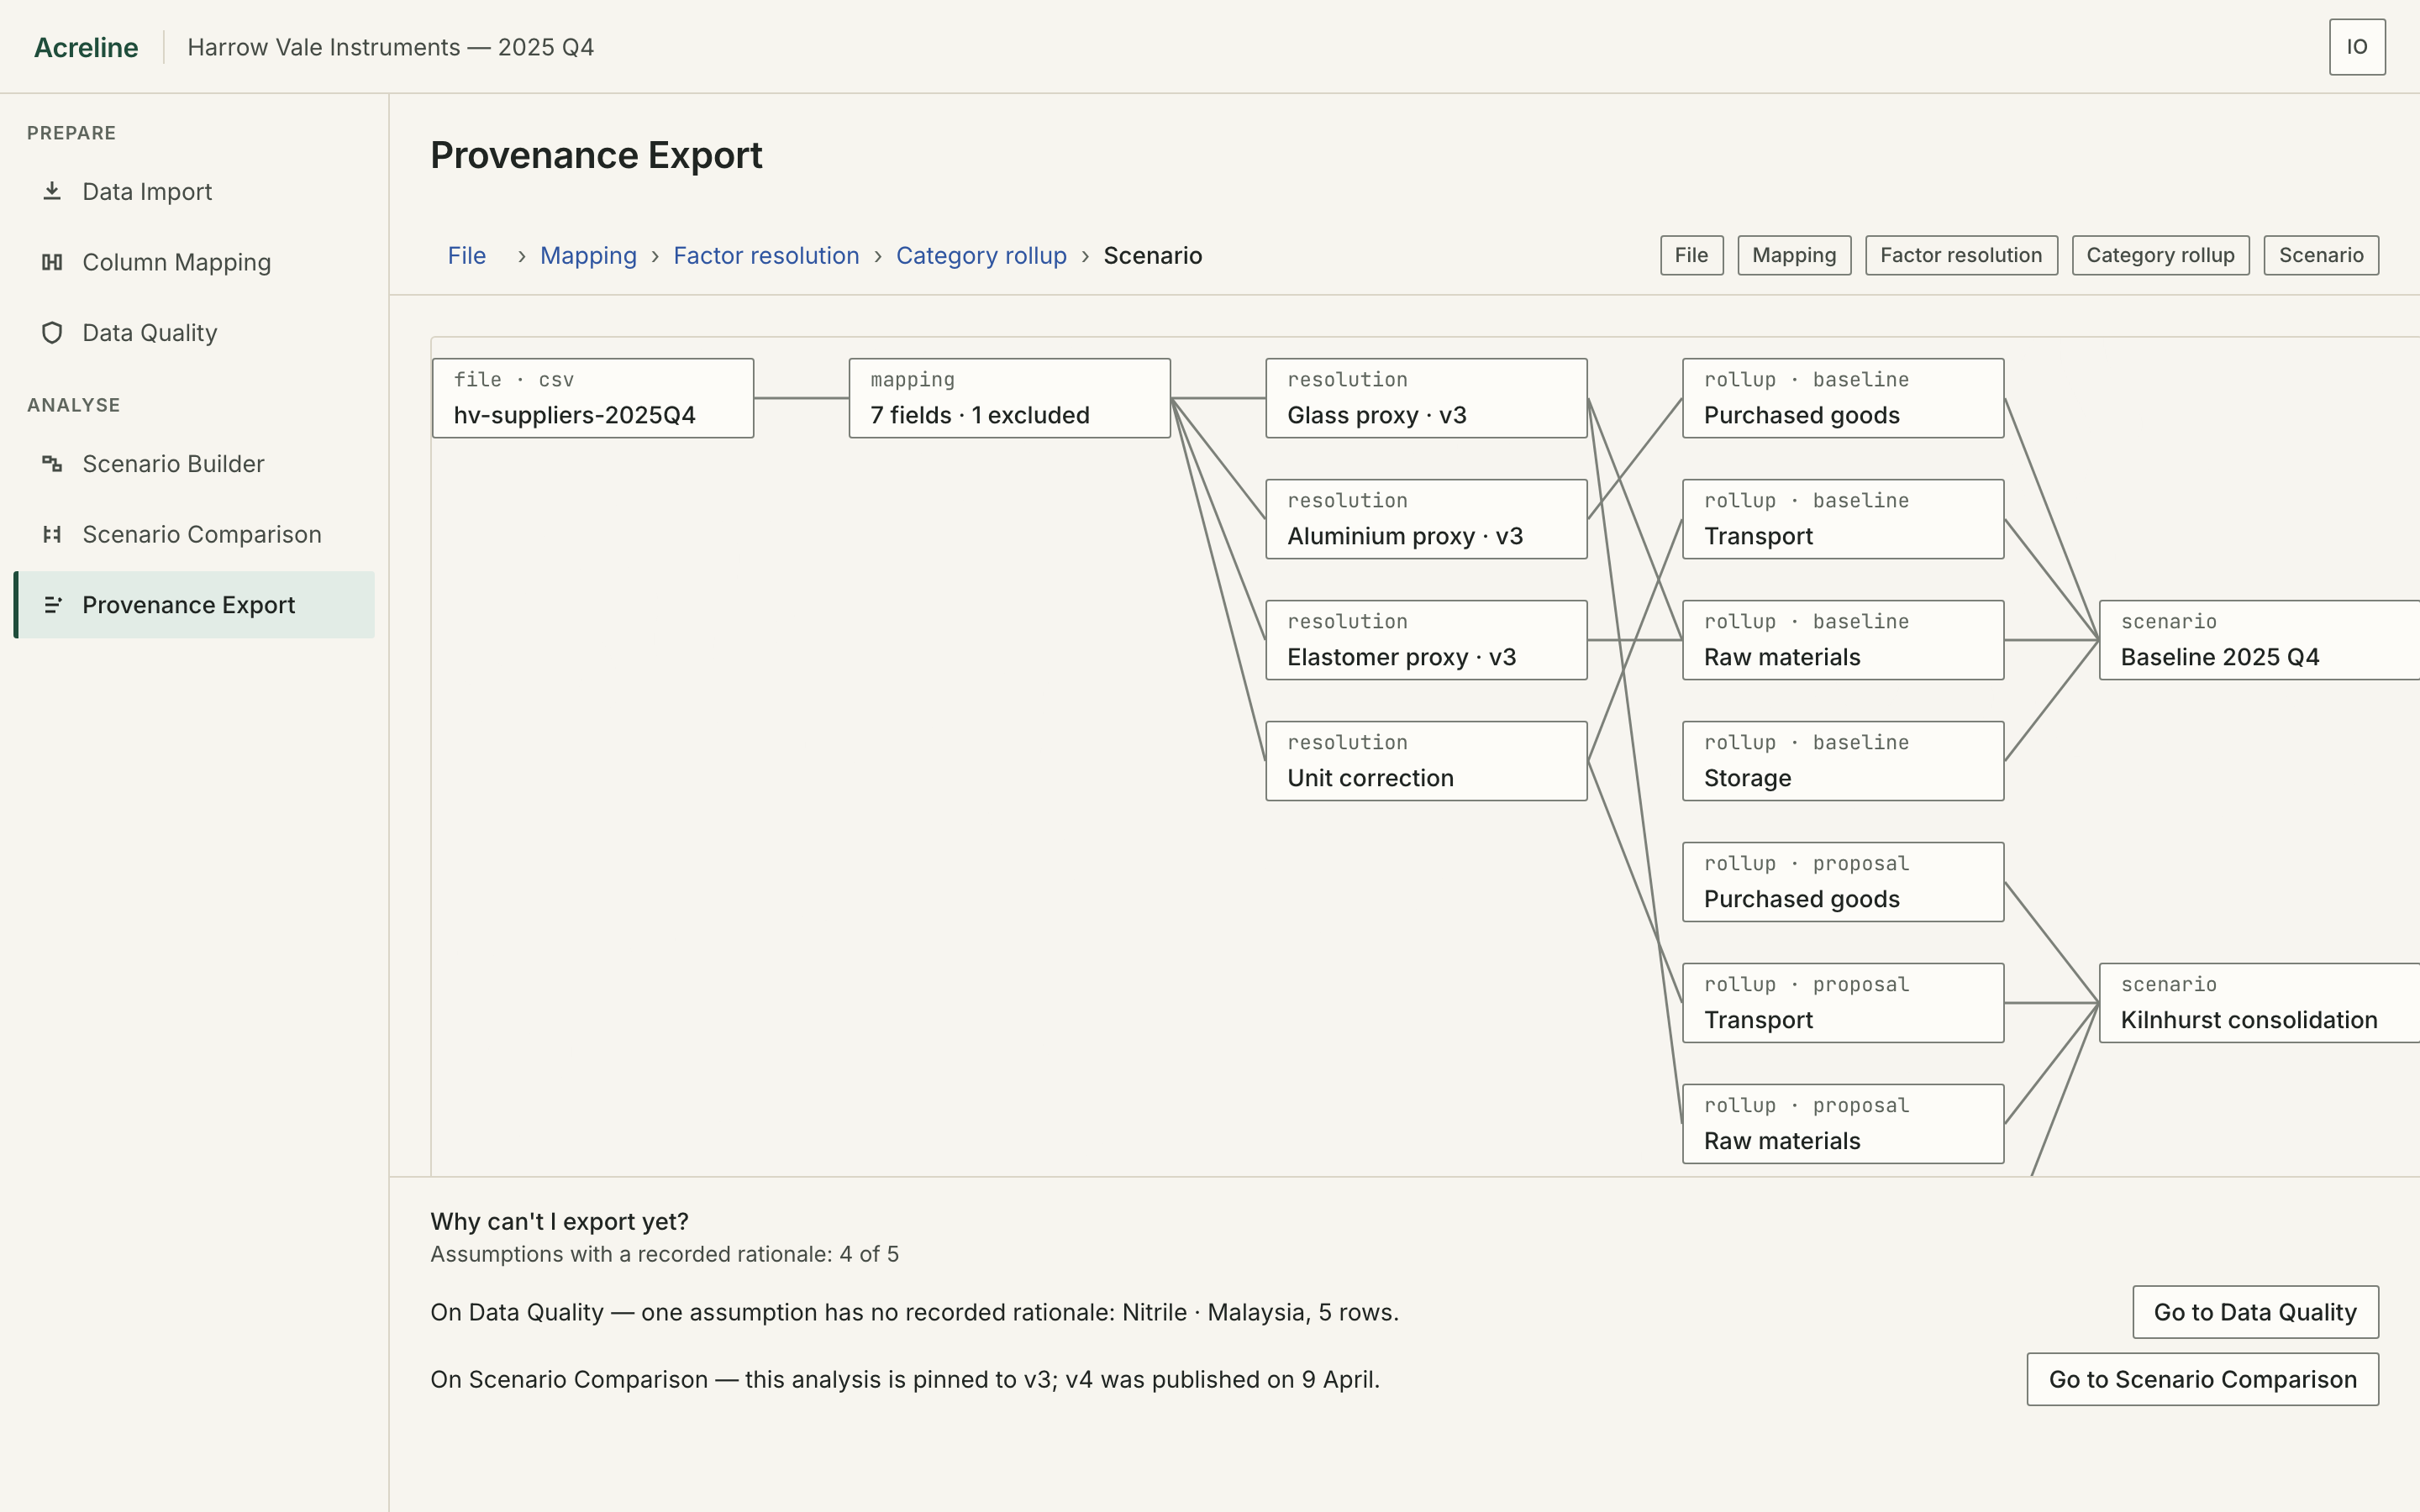Select proposal Transport rollup node
Screen dimensions: 2420x1512
point(1843,1003)
